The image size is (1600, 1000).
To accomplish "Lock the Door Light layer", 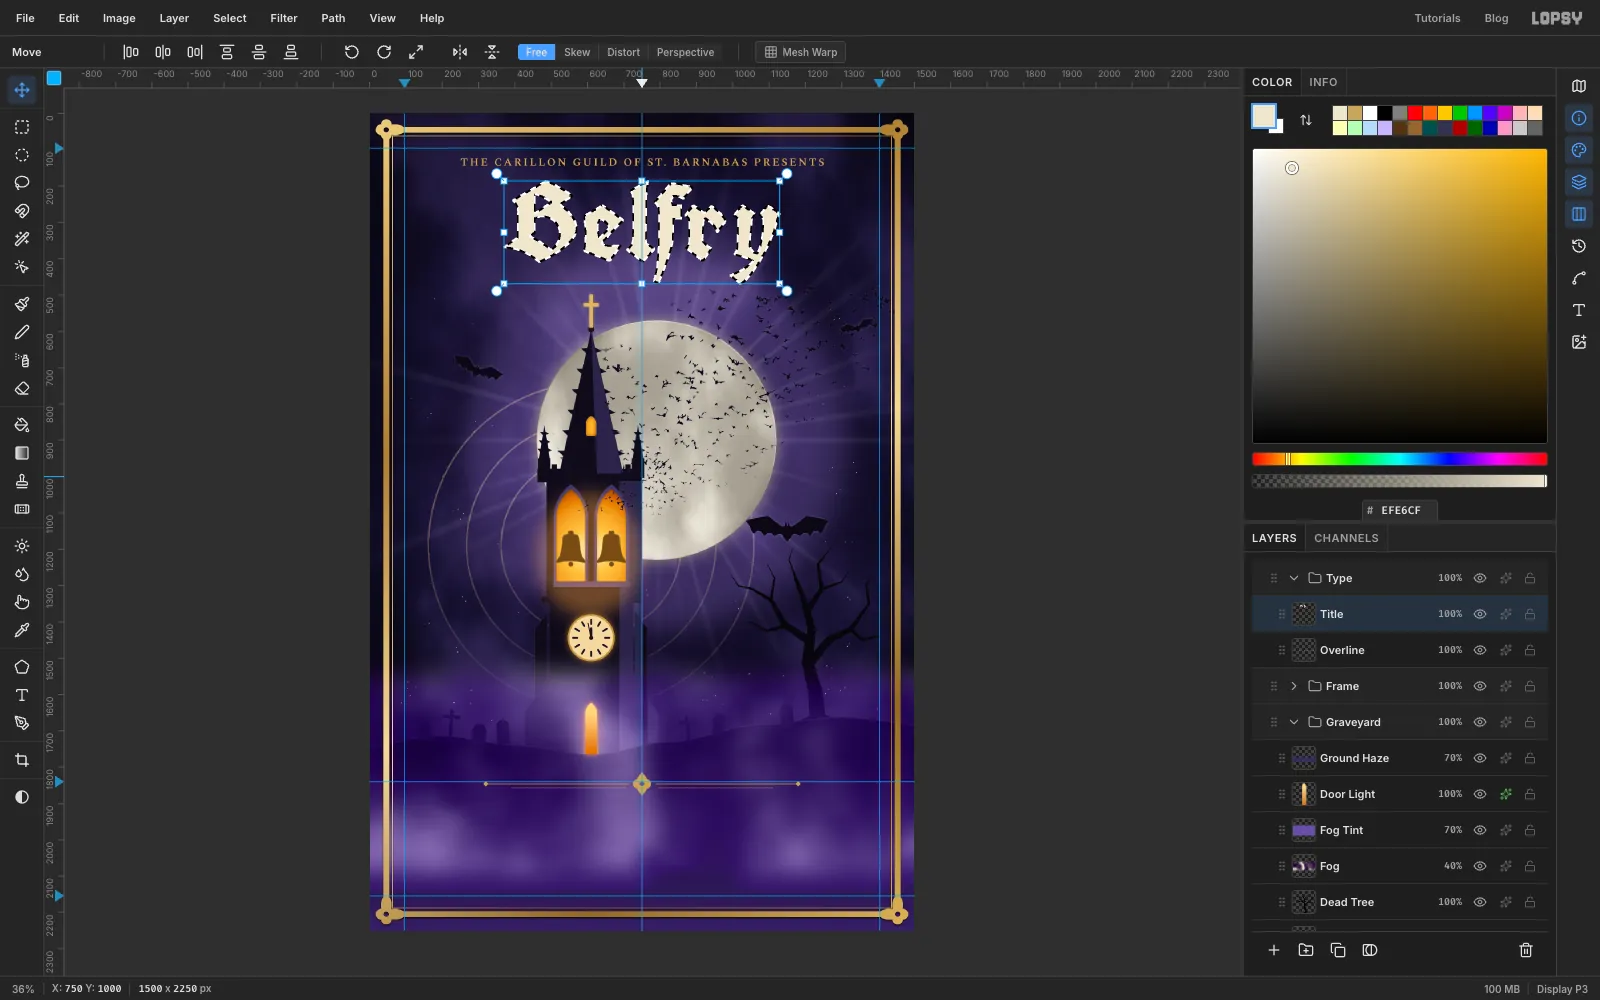I will click(x=1530, y=794).
